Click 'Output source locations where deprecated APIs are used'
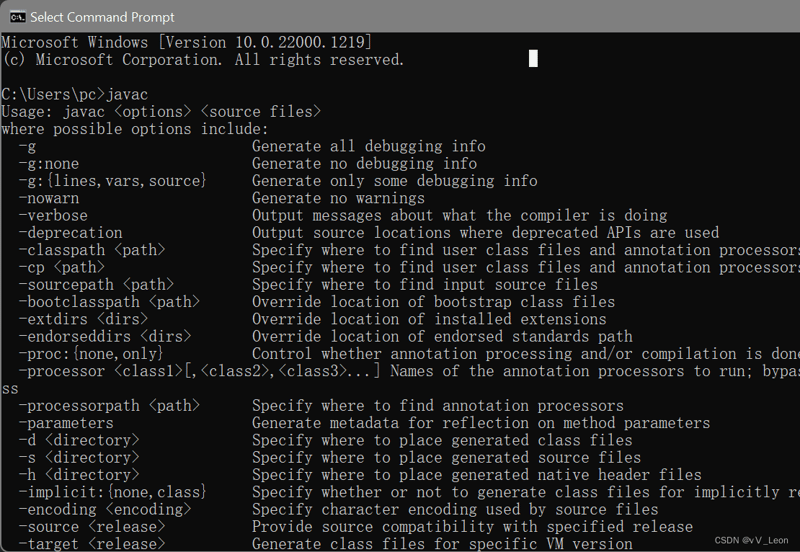The height and width of the screenshot is (552, 800). (x=486, y=233)
